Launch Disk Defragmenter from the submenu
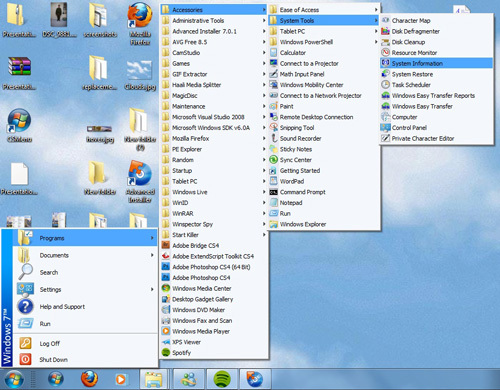The width and height of the screenshot is (500, 390). (x=436, y=31)
